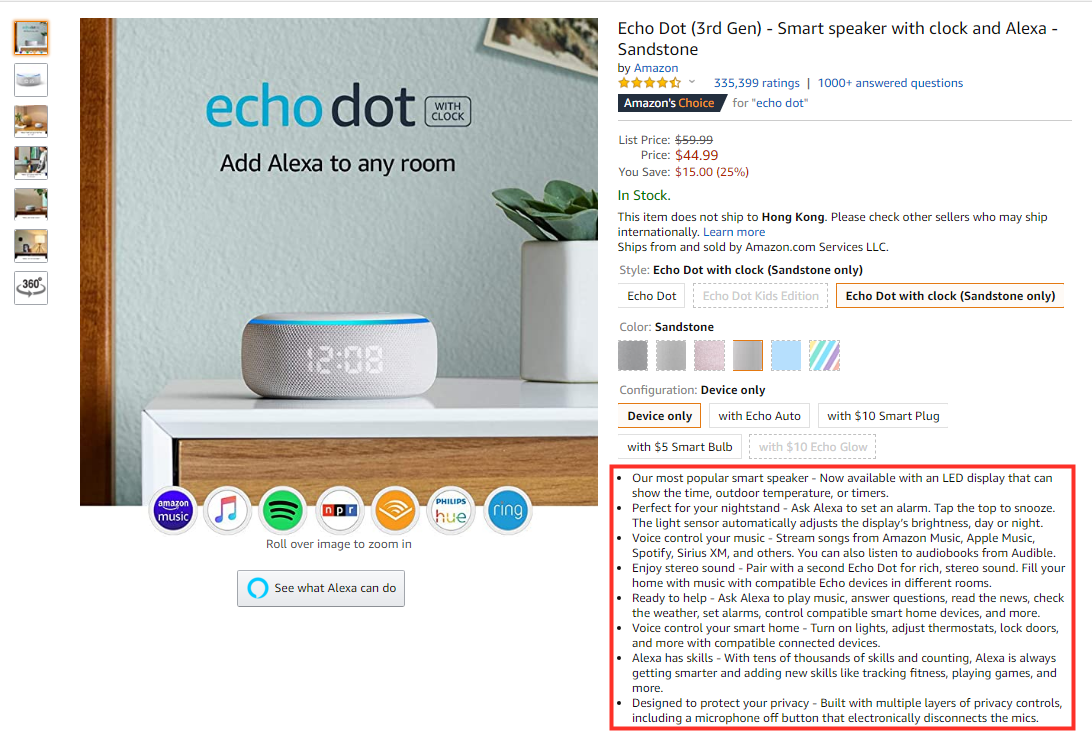Click the See what Alexa can do button
1092x753 pixels.
321,589
